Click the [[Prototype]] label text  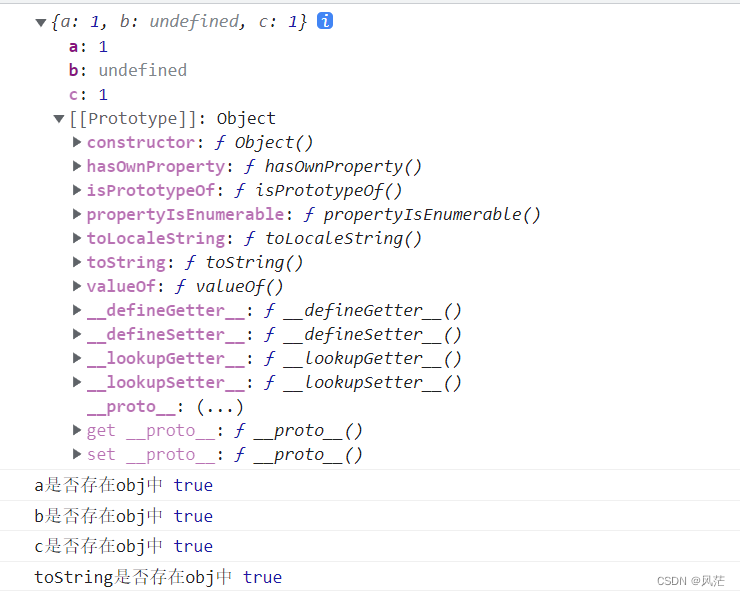coord(133,118)
